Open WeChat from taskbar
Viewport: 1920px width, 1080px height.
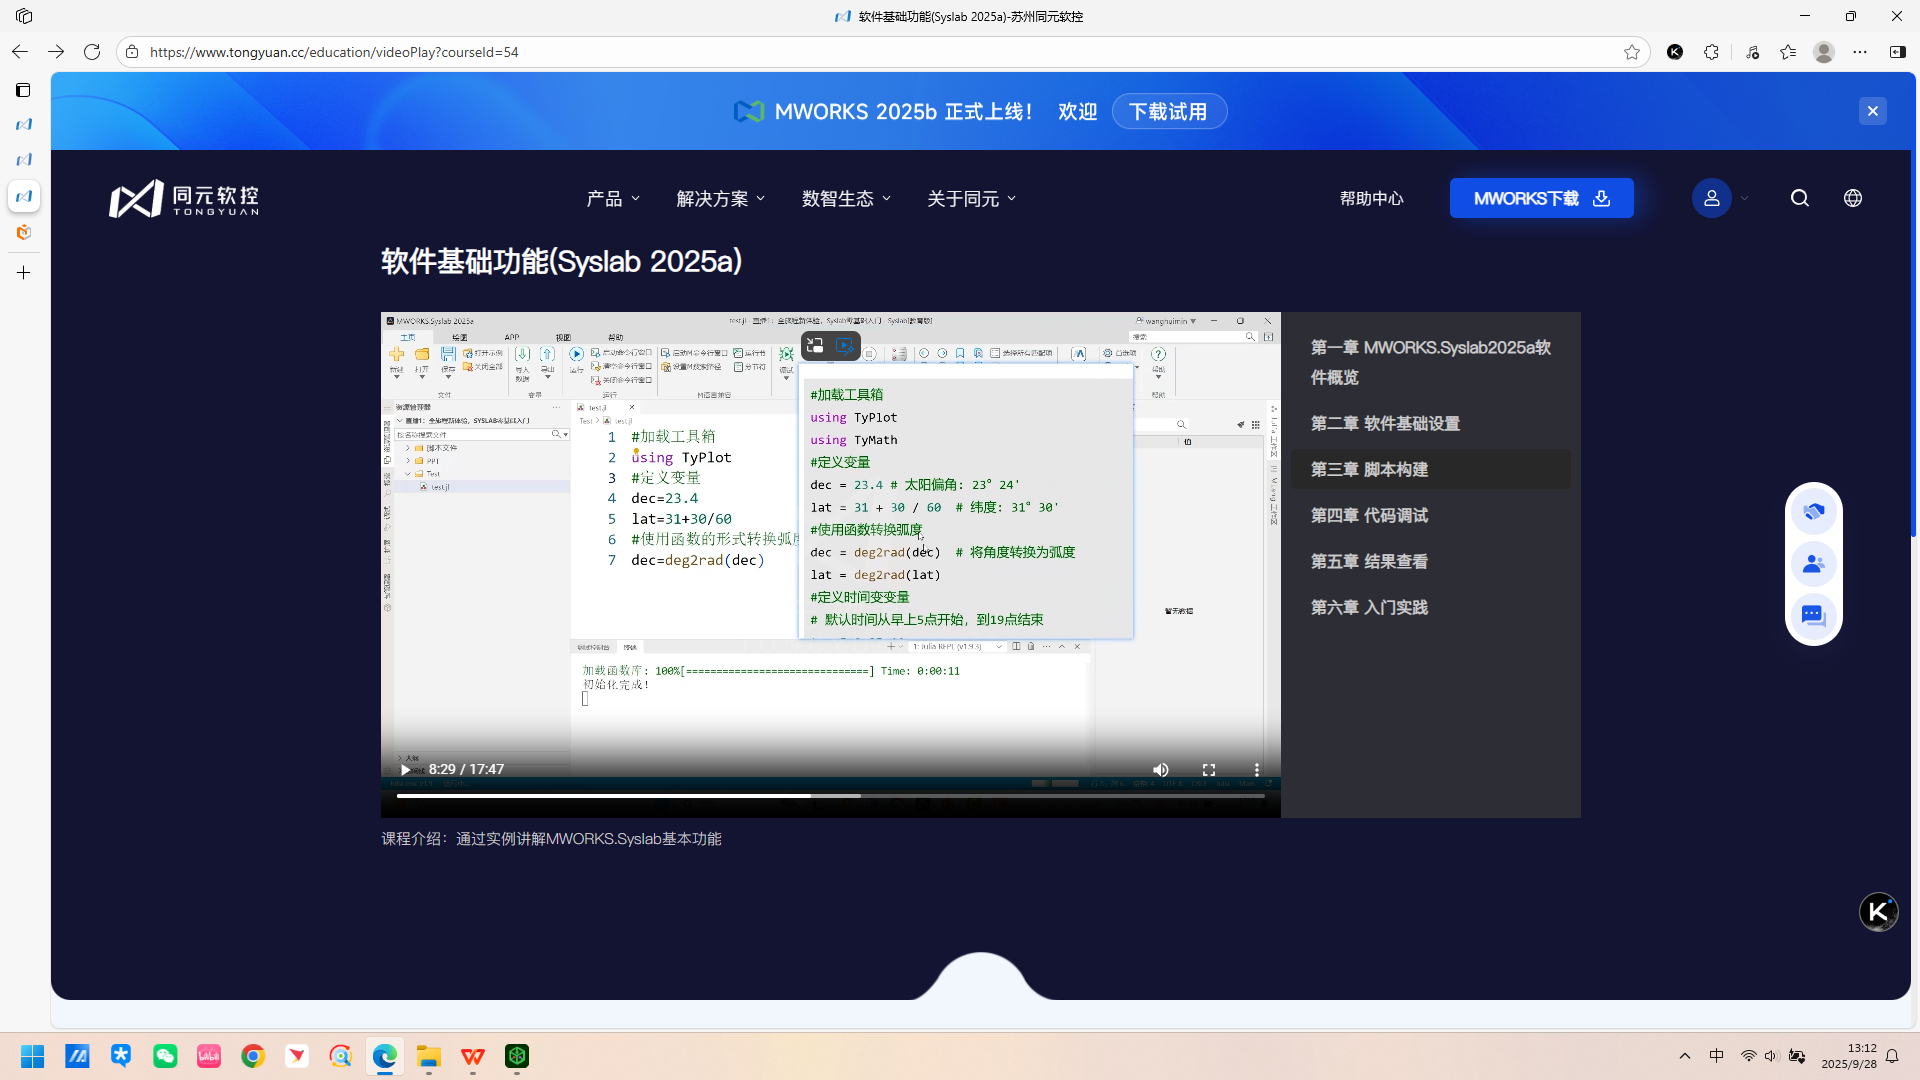tap(165, 1056)
